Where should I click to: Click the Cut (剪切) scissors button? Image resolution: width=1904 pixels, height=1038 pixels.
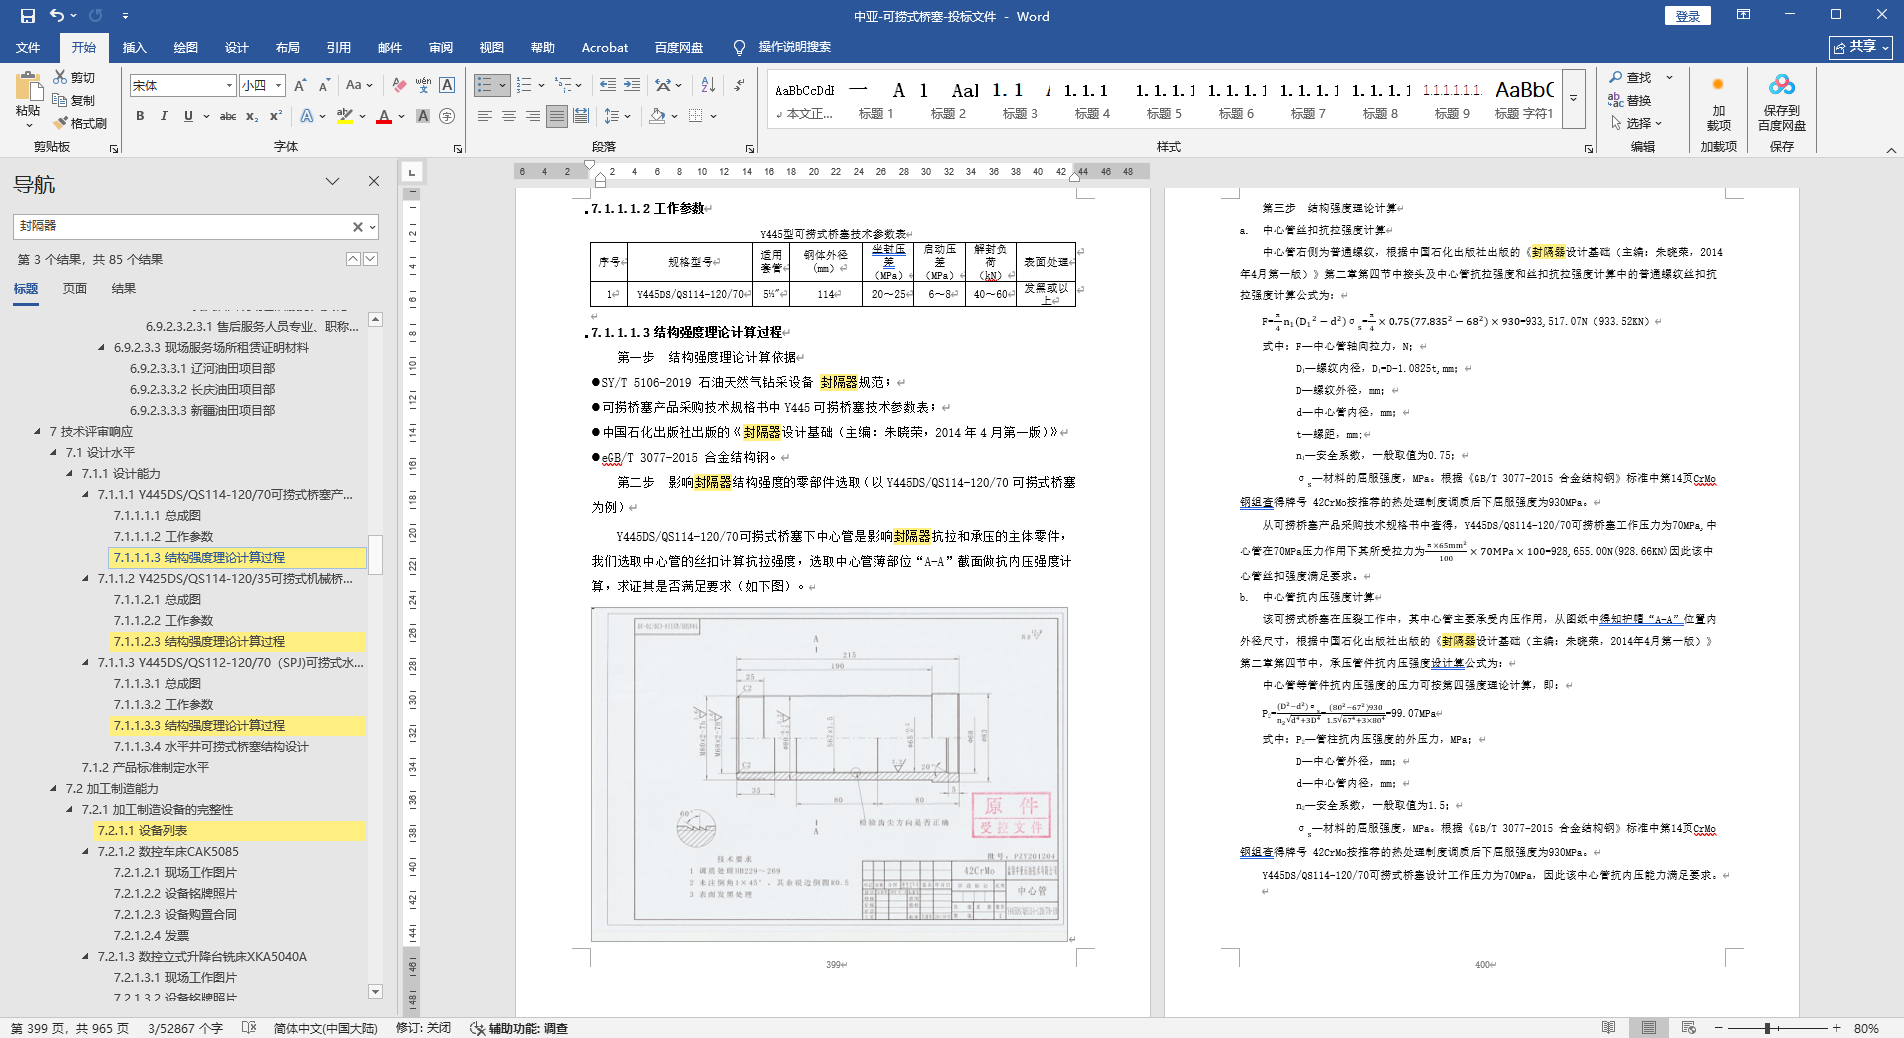pyautogui.click(x=74, y=77)
